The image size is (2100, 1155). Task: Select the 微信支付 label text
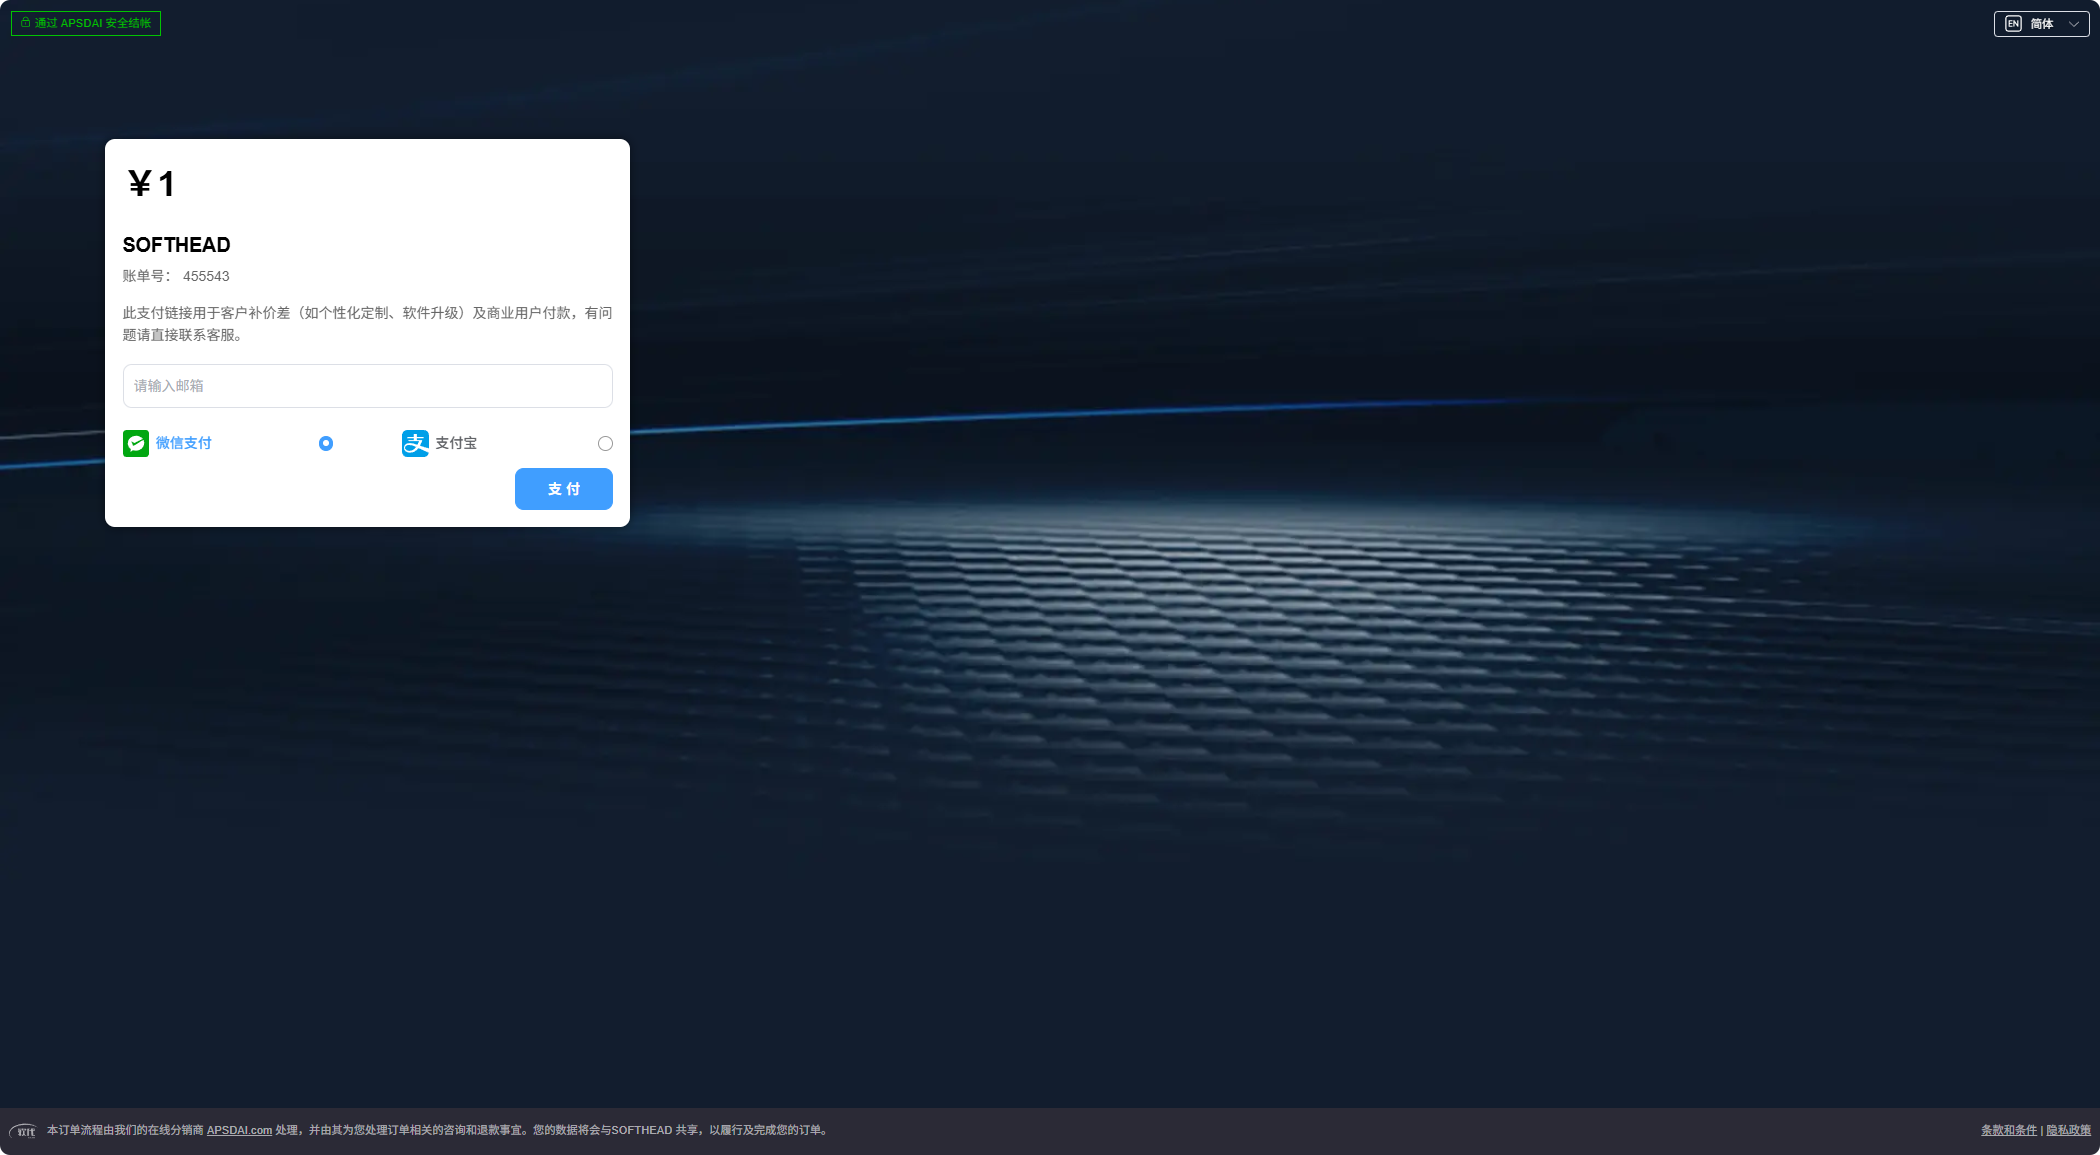182,443
